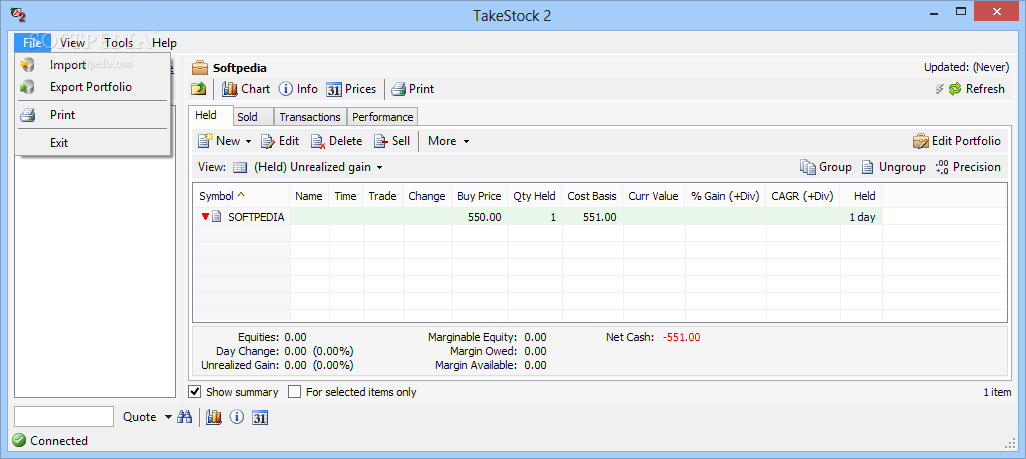
Task: Click Delete in the holdings toolbar
Action: [x=336, y=141]
